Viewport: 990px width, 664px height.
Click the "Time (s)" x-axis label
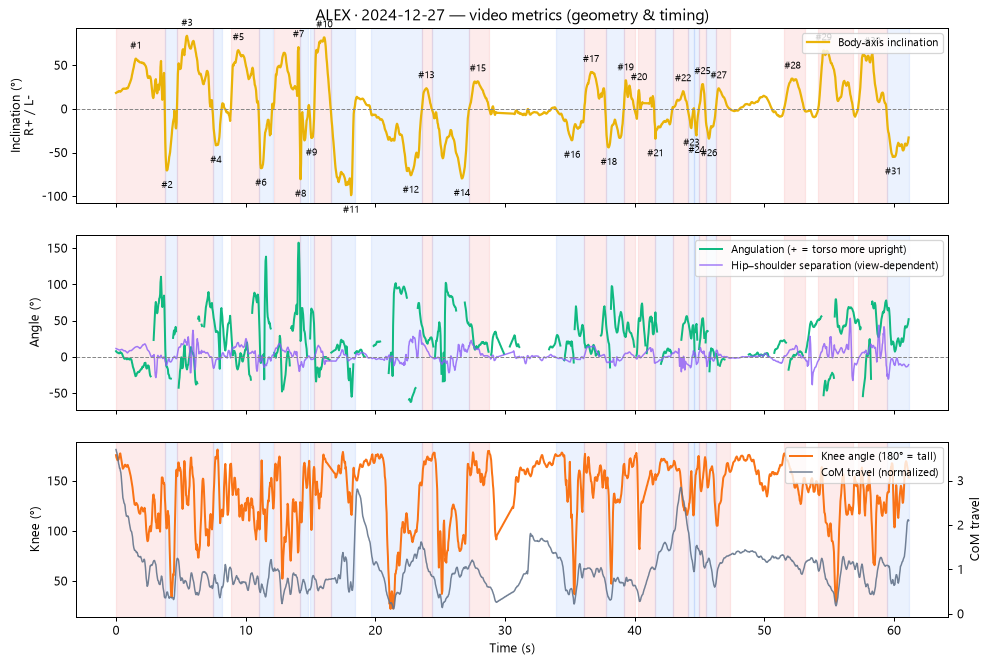point(511,648)
